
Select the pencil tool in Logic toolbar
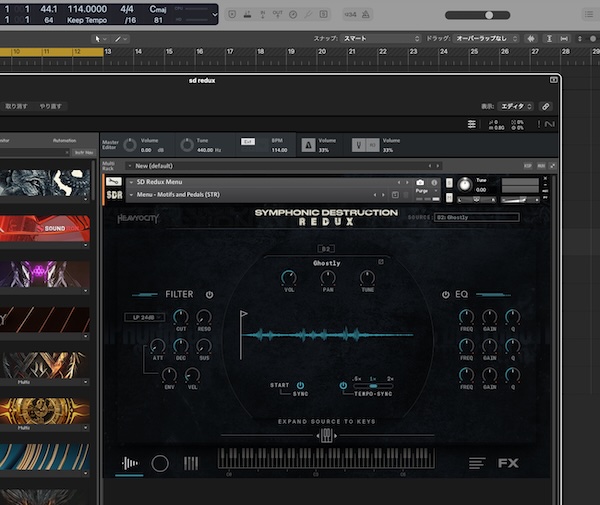tap(118, 39)
